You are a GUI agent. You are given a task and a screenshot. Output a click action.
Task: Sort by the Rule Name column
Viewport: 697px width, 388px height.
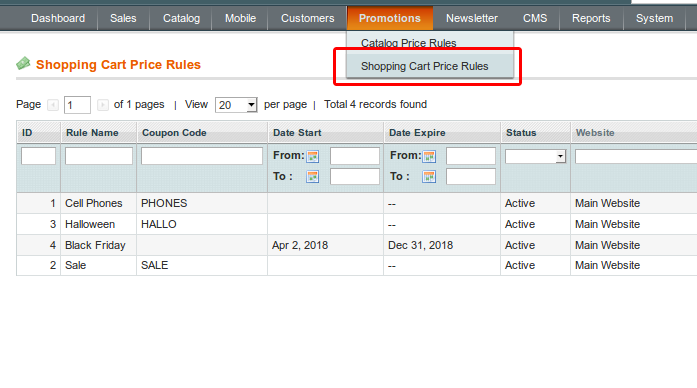92,133
